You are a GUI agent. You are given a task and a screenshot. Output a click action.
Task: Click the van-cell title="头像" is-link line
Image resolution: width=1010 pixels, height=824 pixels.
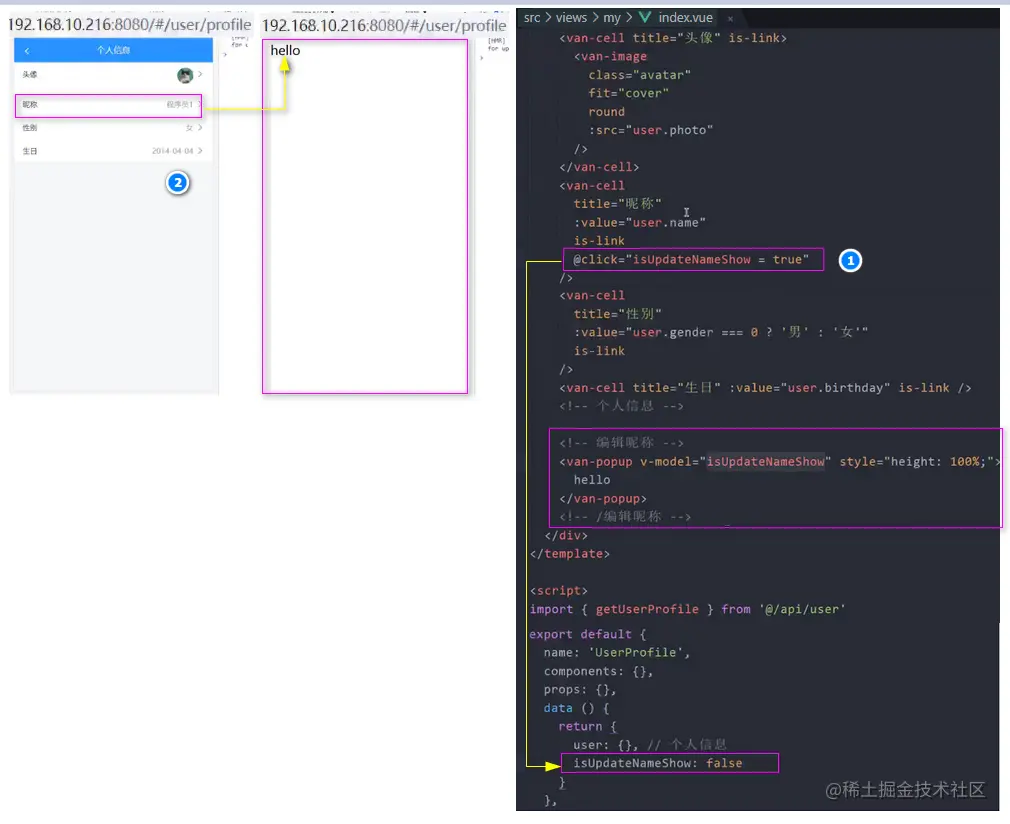point(672,38)
